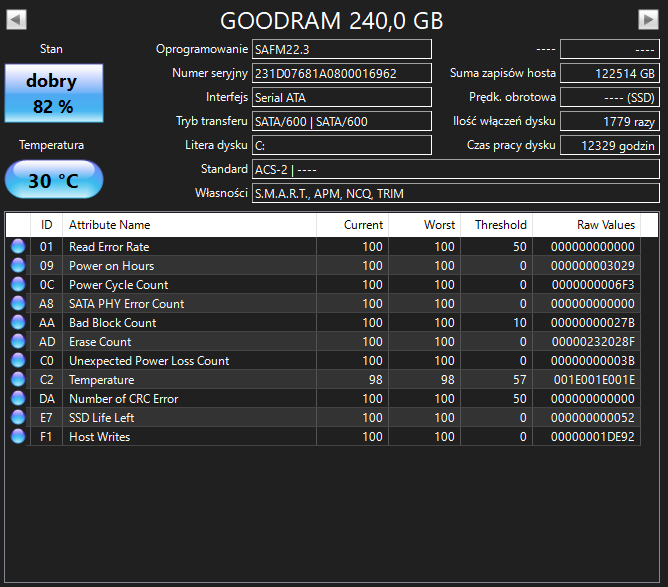The width and height of the screenshot is (668, 587).
Task: Click raw value 001E001E001E
Action: click(594, 380)
